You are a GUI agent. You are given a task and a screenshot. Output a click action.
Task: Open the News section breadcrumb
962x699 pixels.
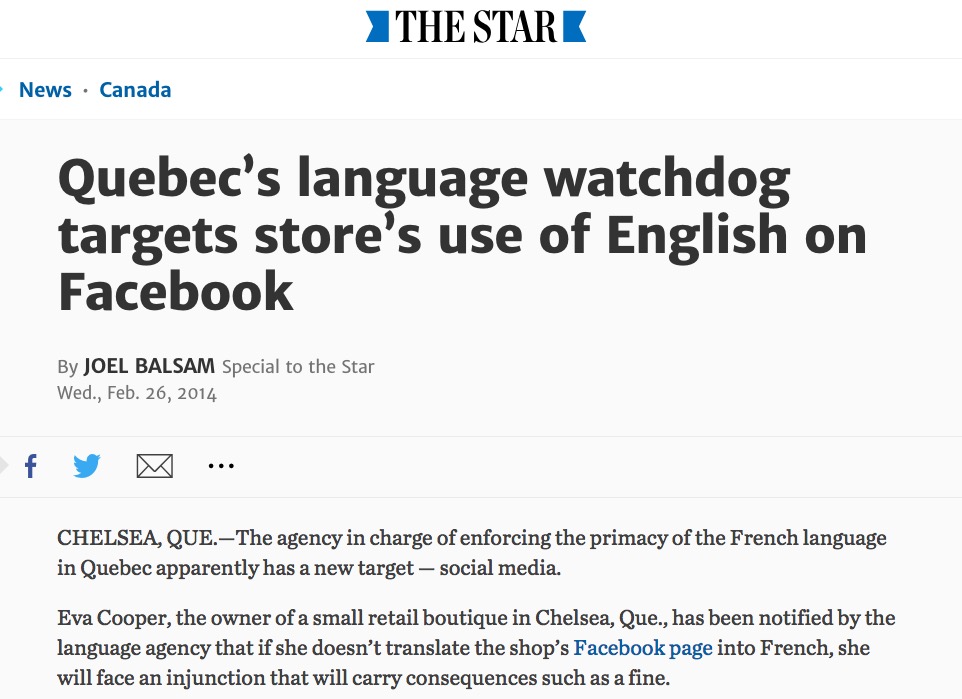coord(45,90)
